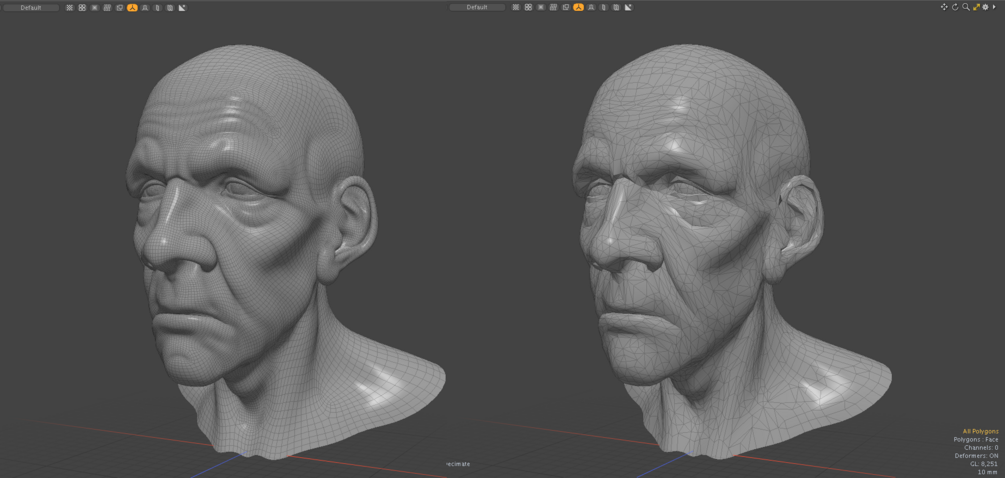1005x478 pixels.
Task: Click the zoom magnifier icon
Action: (x=966, y=7)
